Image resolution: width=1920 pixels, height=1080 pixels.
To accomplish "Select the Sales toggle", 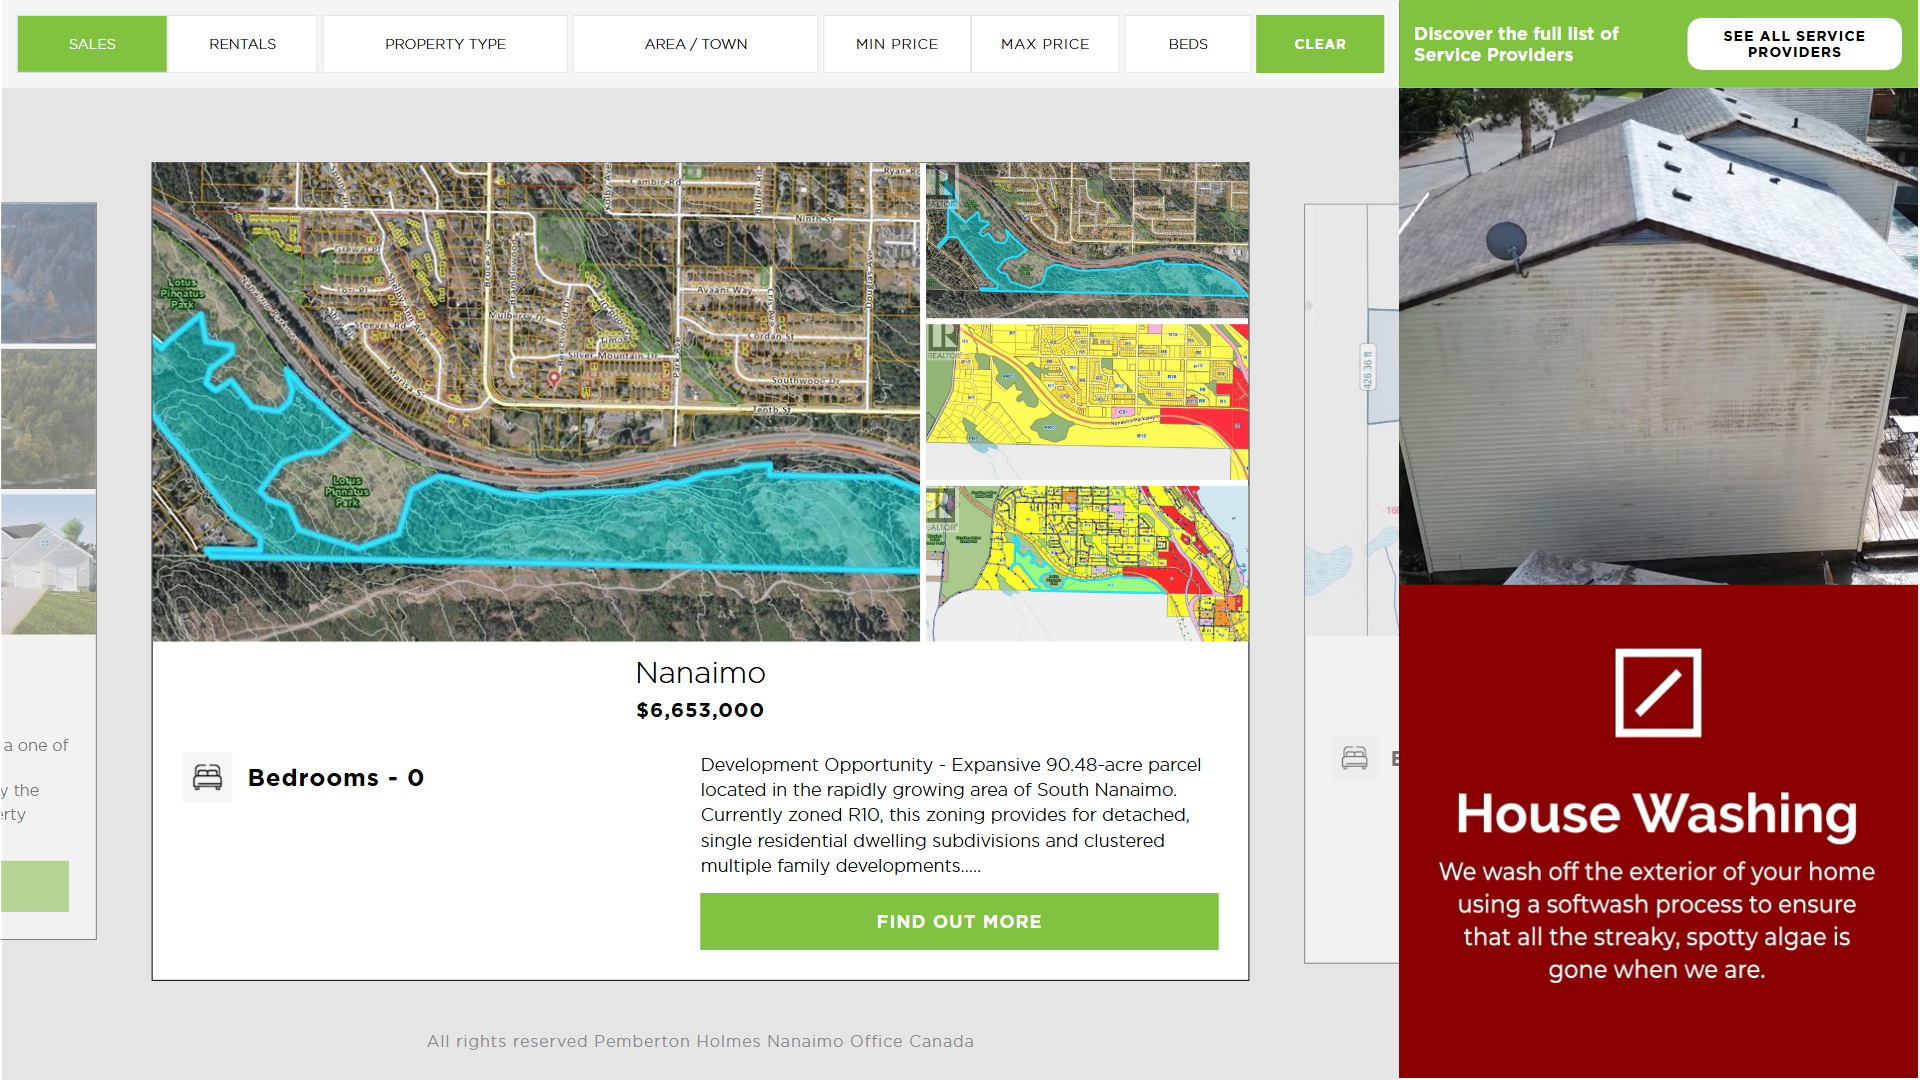I will pyautogui.click(x=92, y=44).
